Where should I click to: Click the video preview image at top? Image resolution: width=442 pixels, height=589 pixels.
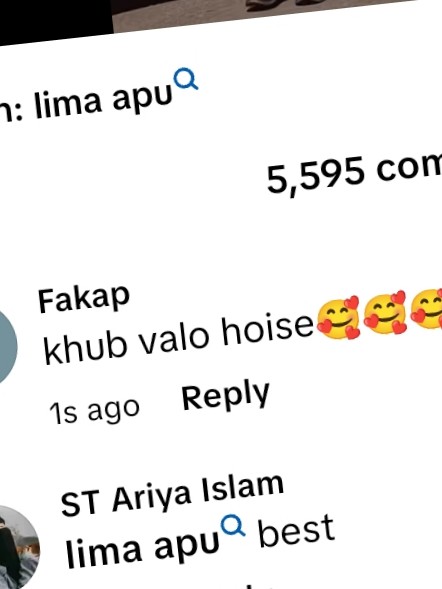click(x=263, y=13)
